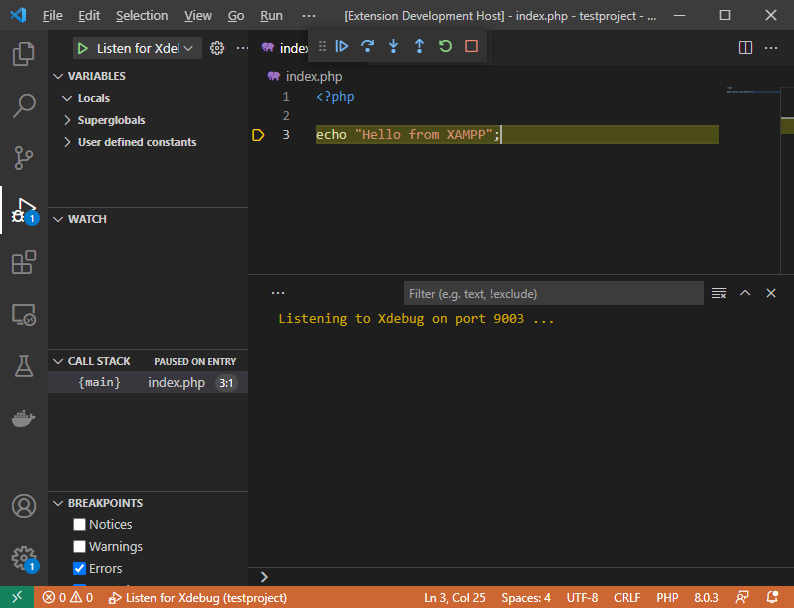Open the Run menu
Image resolution: width=794 pixels, height=608 pixels.
coord(271,16)
